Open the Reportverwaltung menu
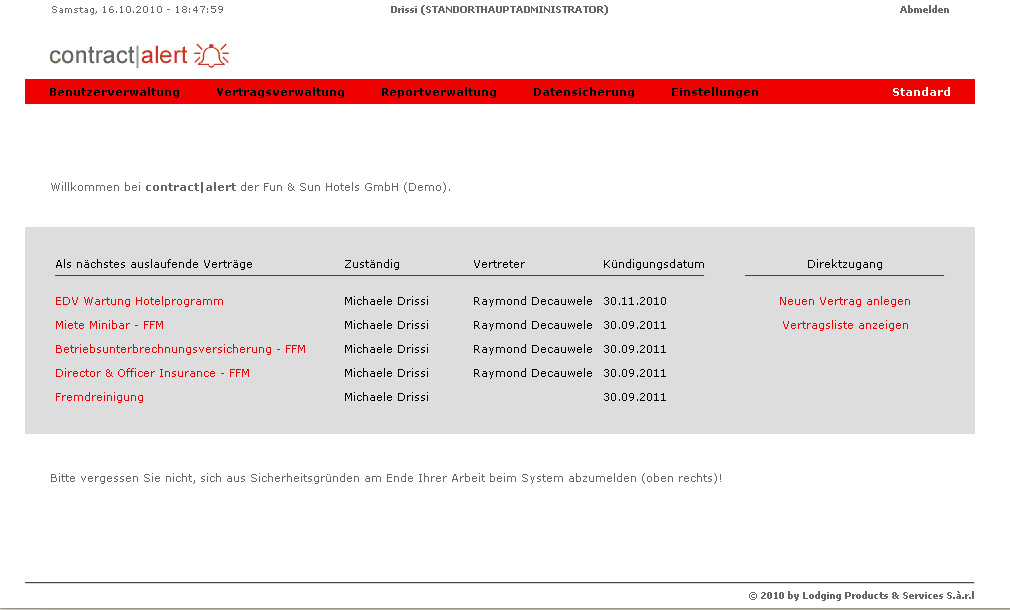 438,92
